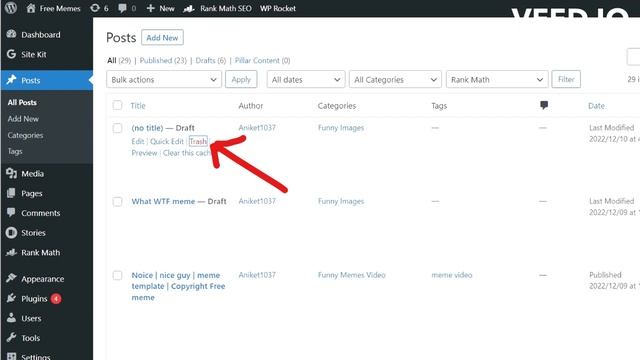The height and width of the screenshot is (360, 640).
Task: Open All Posts submenu item
Action: 22,102
